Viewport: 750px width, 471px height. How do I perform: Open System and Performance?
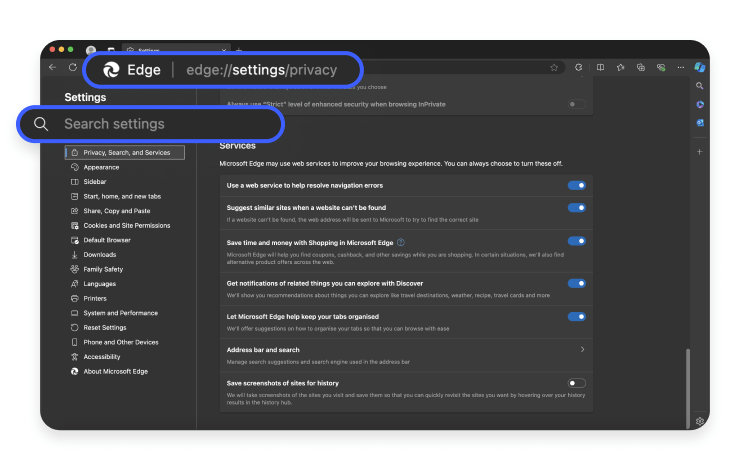[121, 313]
